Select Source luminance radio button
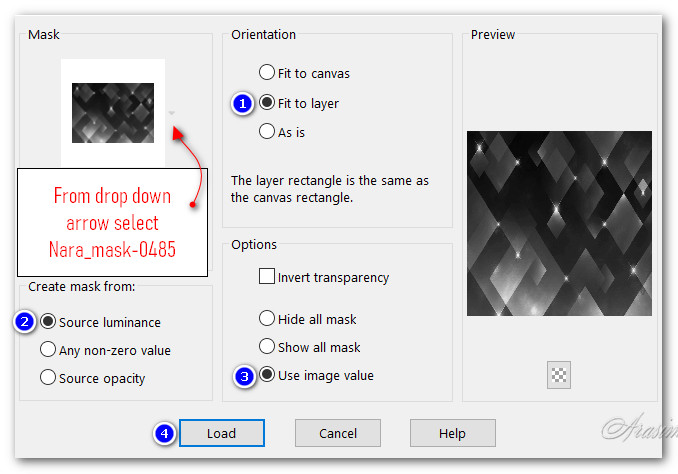The image size is (678, 474). [x=47, y=322]
